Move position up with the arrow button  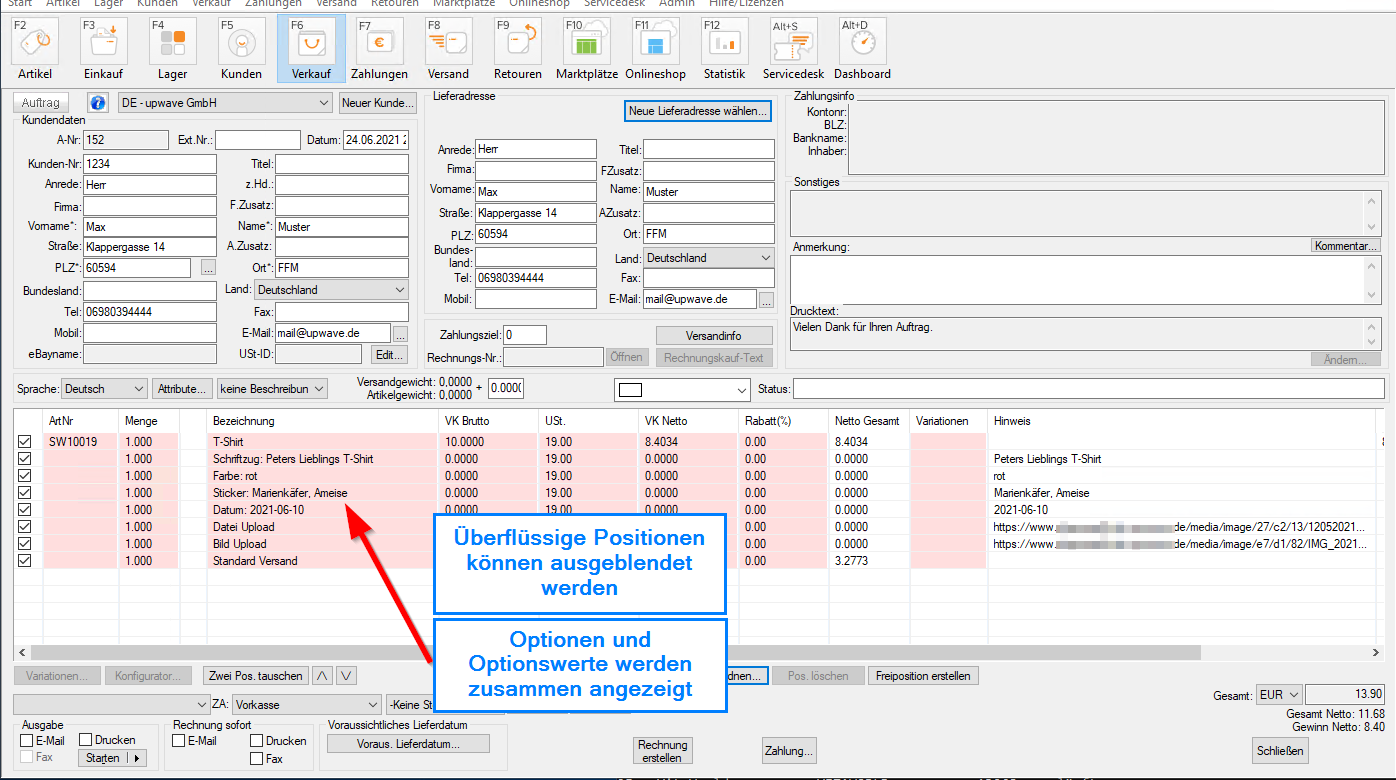[x=322, y=676]
